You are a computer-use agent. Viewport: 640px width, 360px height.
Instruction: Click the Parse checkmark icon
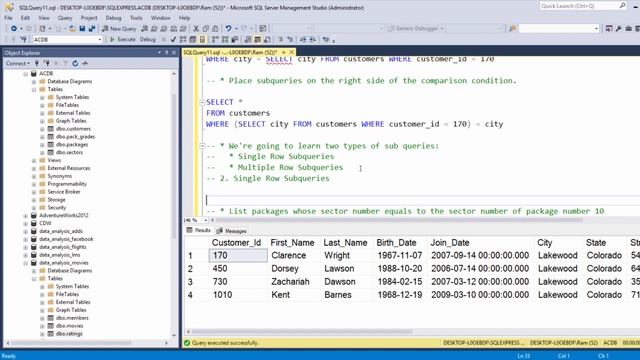coord(173,40)
